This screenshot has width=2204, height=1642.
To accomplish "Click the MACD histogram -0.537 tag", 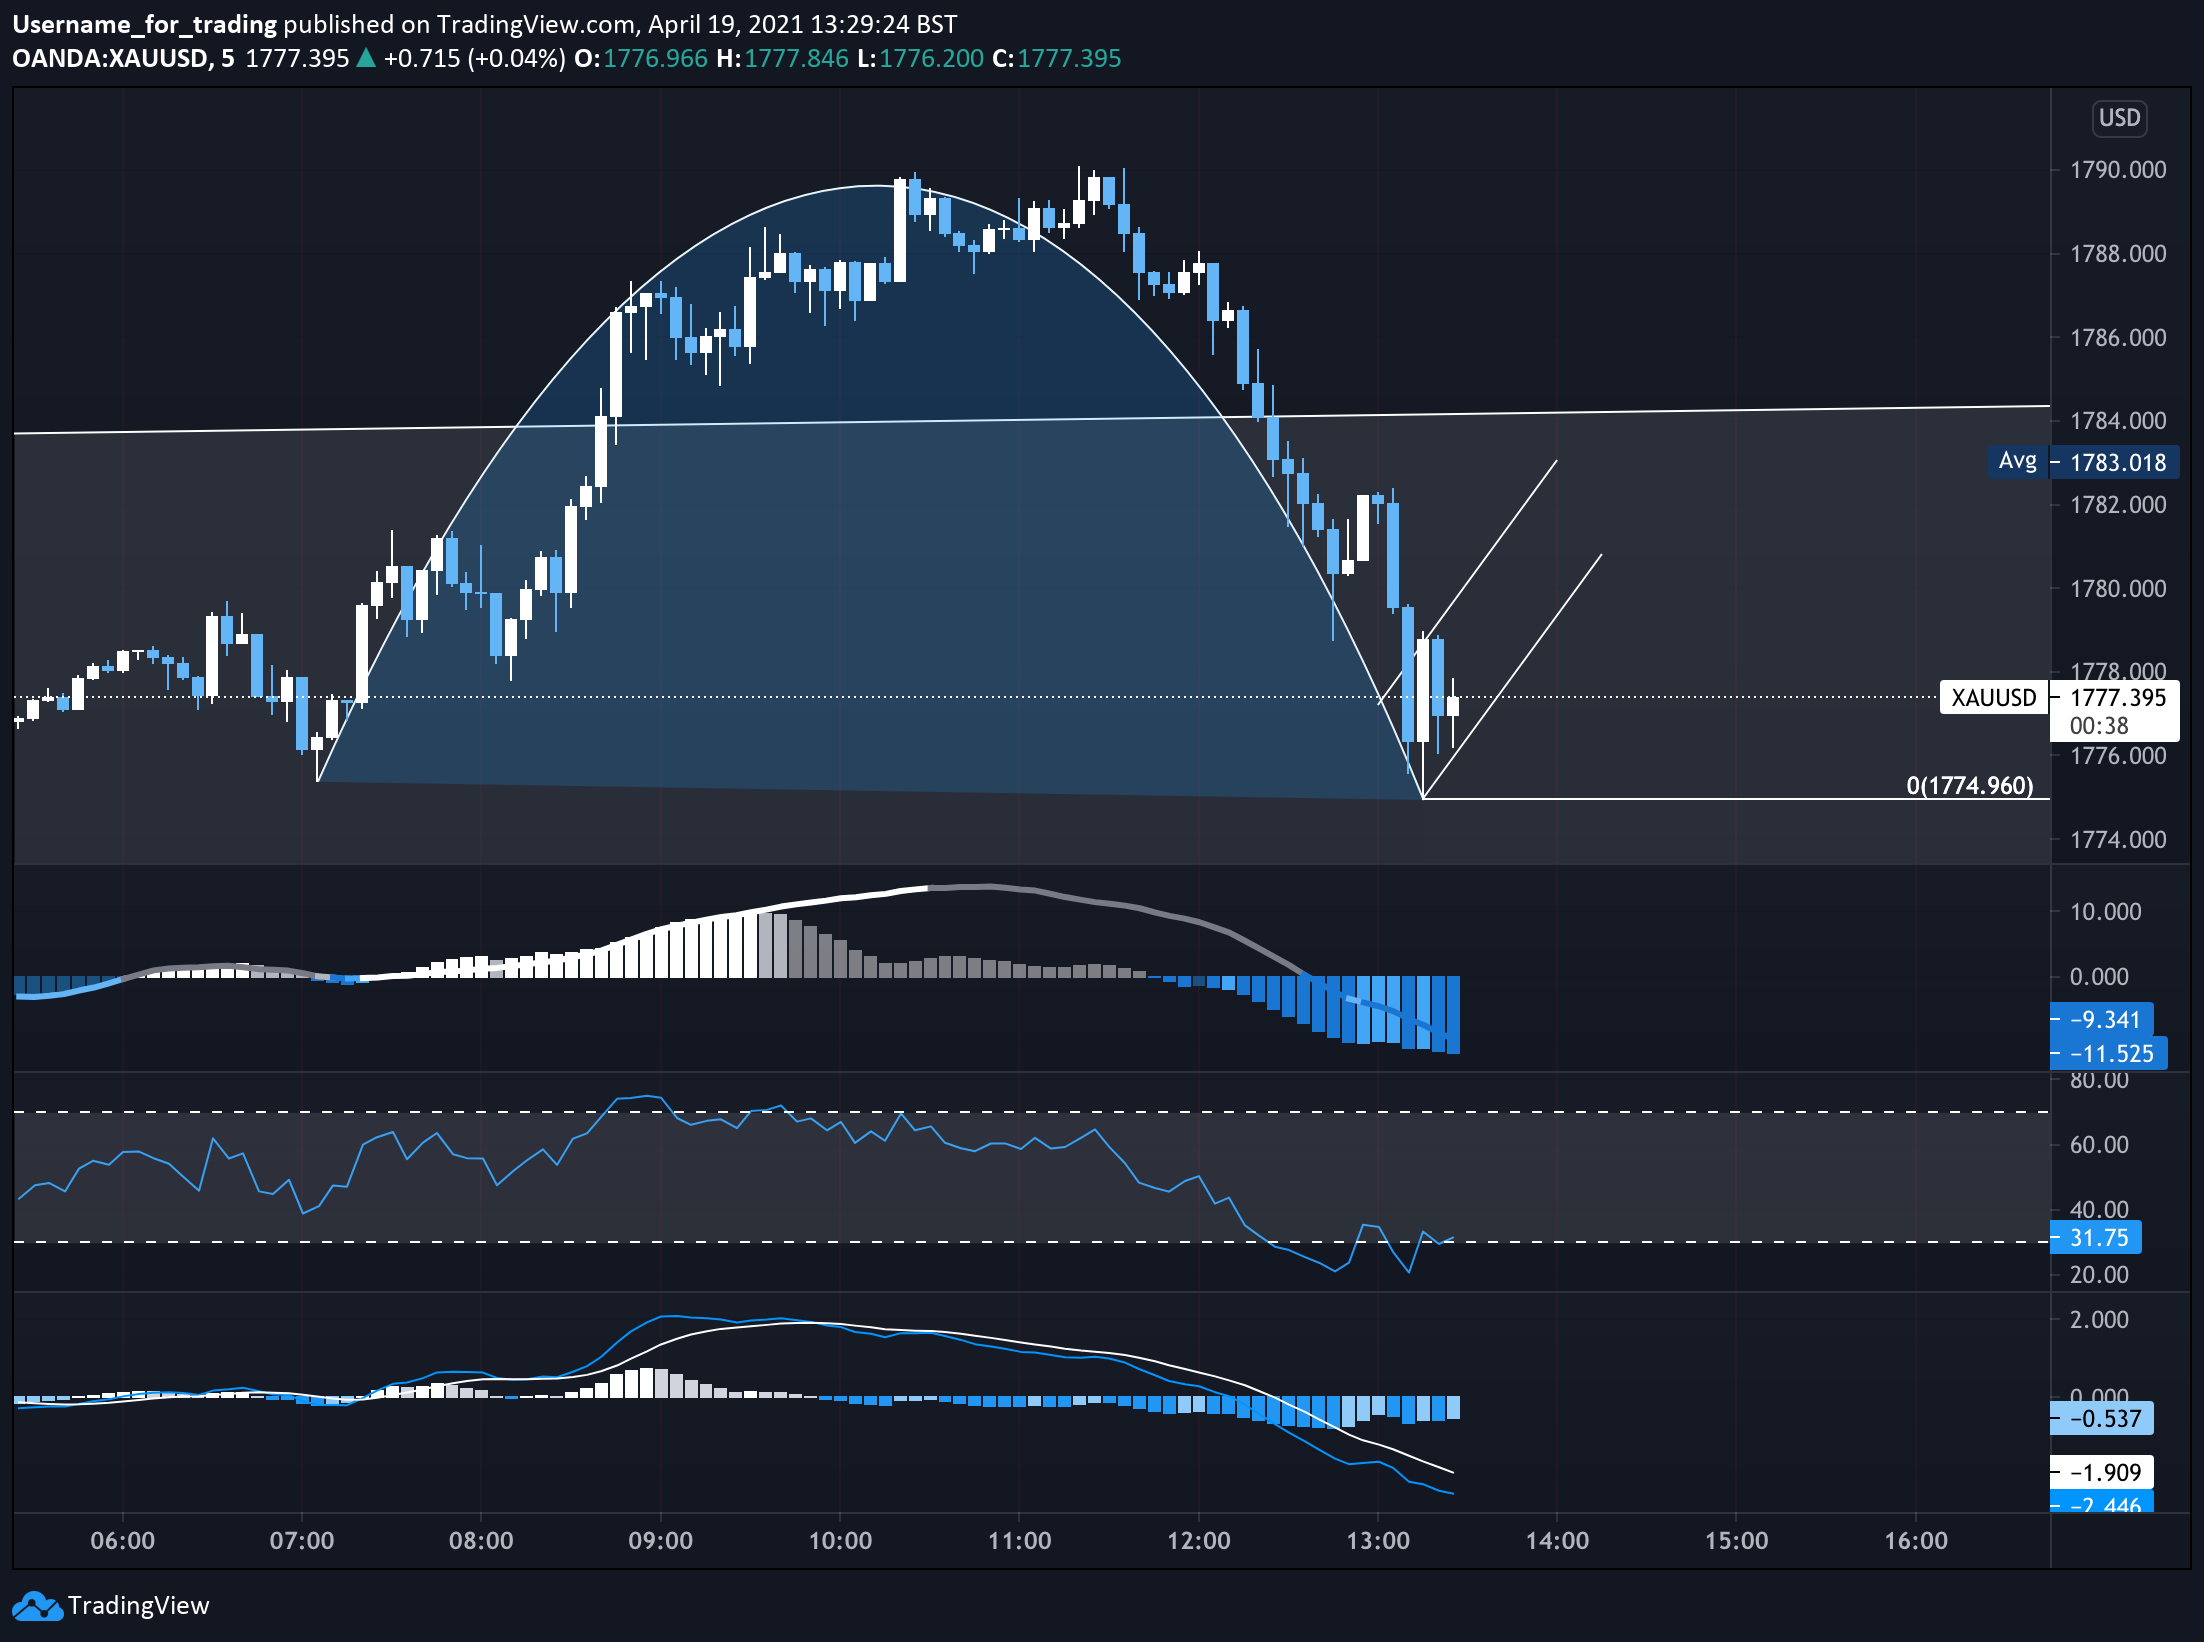I will point(2102,1418).
